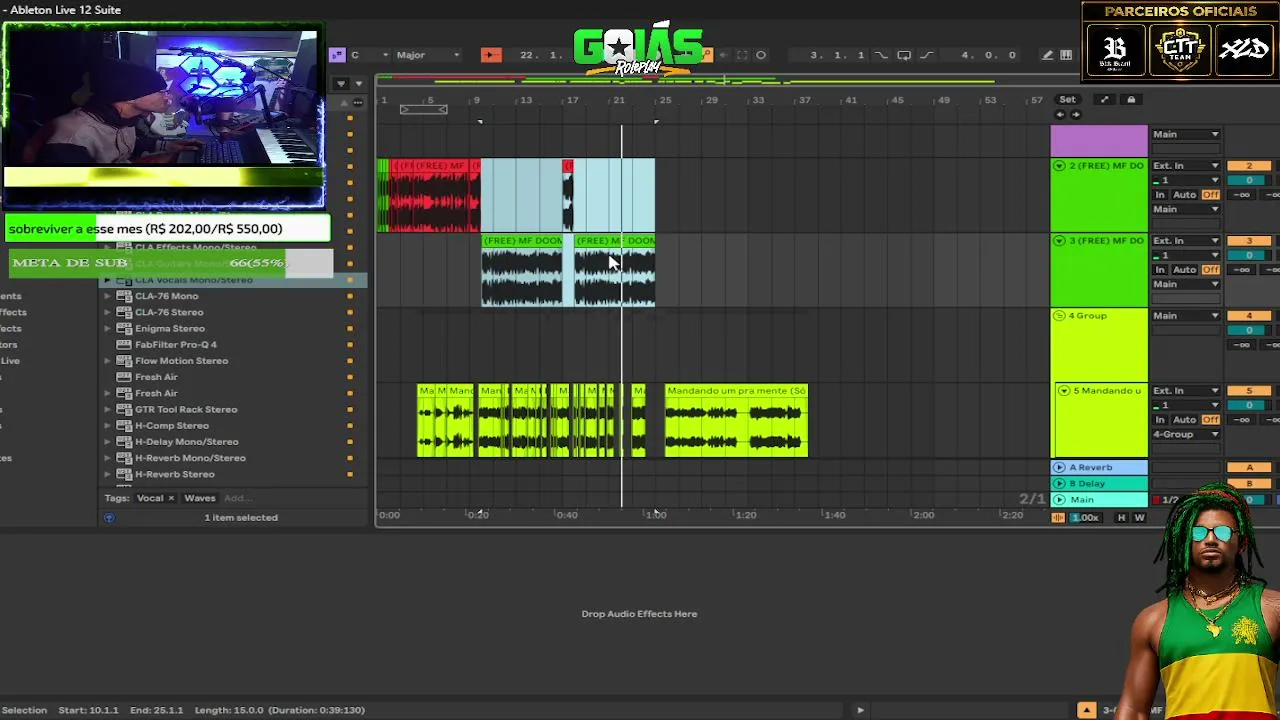
Task: Expand the CLA-76 Stereo browser entry
Action: [108, 312]
